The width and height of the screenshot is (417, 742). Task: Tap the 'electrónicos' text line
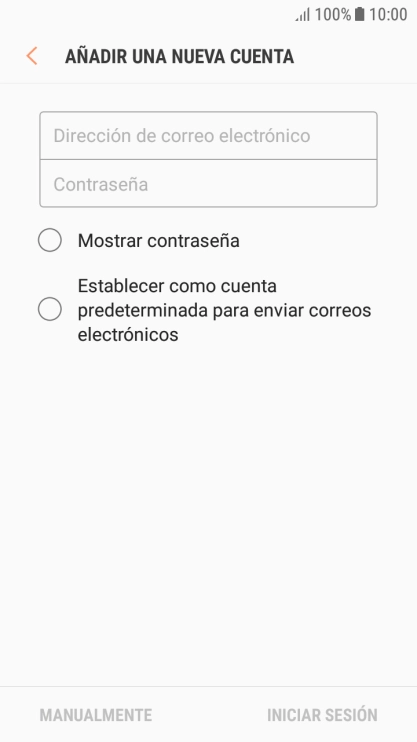[x=128, y=334]
